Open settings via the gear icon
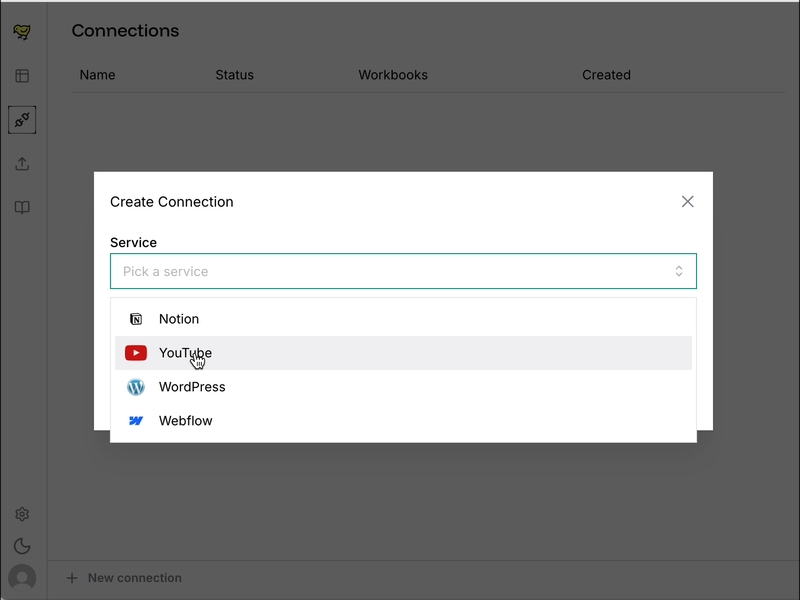This screenshot has height=600, width=800. click(x=22, y=512)
